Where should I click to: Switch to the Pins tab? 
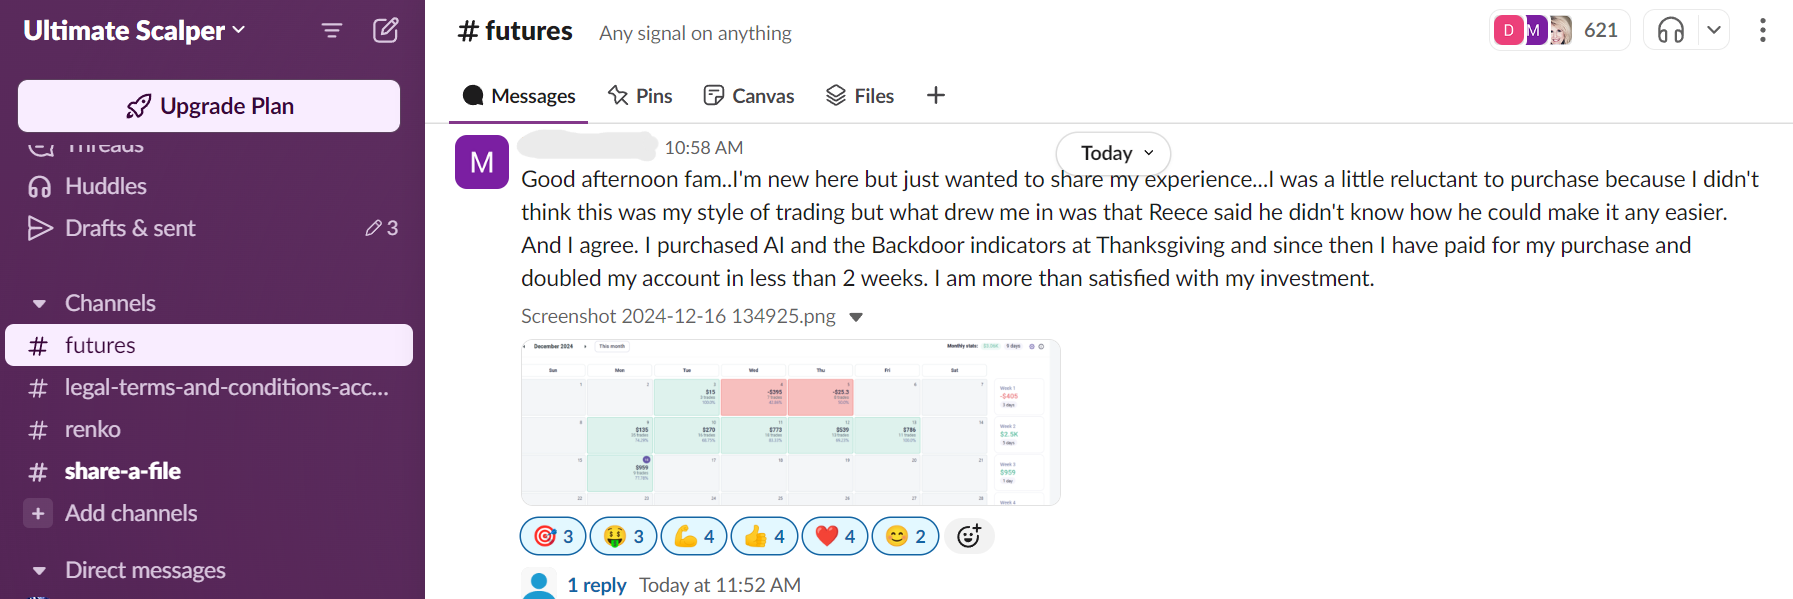click(640, 96)
